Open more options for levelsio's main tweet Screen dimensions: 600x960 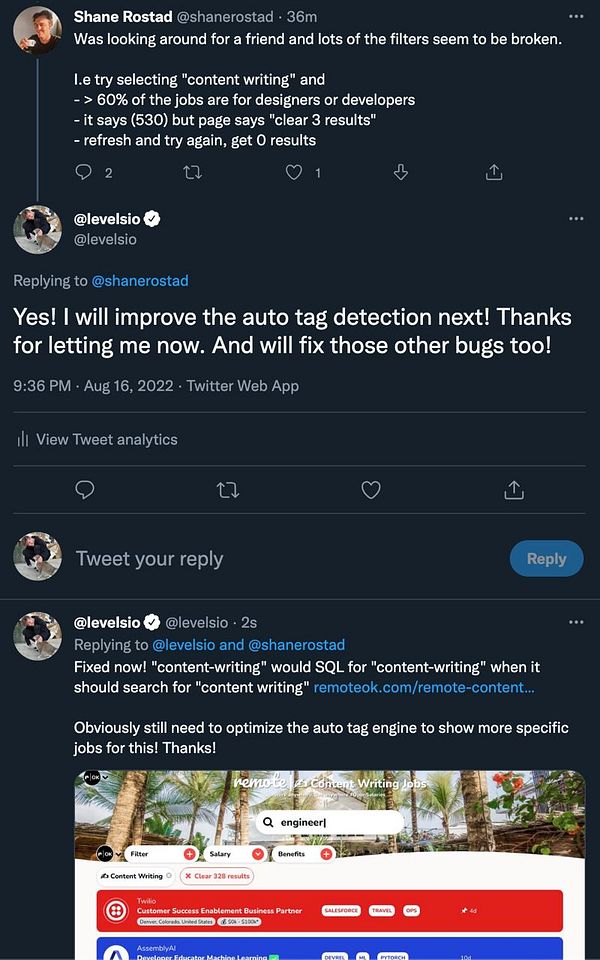(x=576, y=219)
